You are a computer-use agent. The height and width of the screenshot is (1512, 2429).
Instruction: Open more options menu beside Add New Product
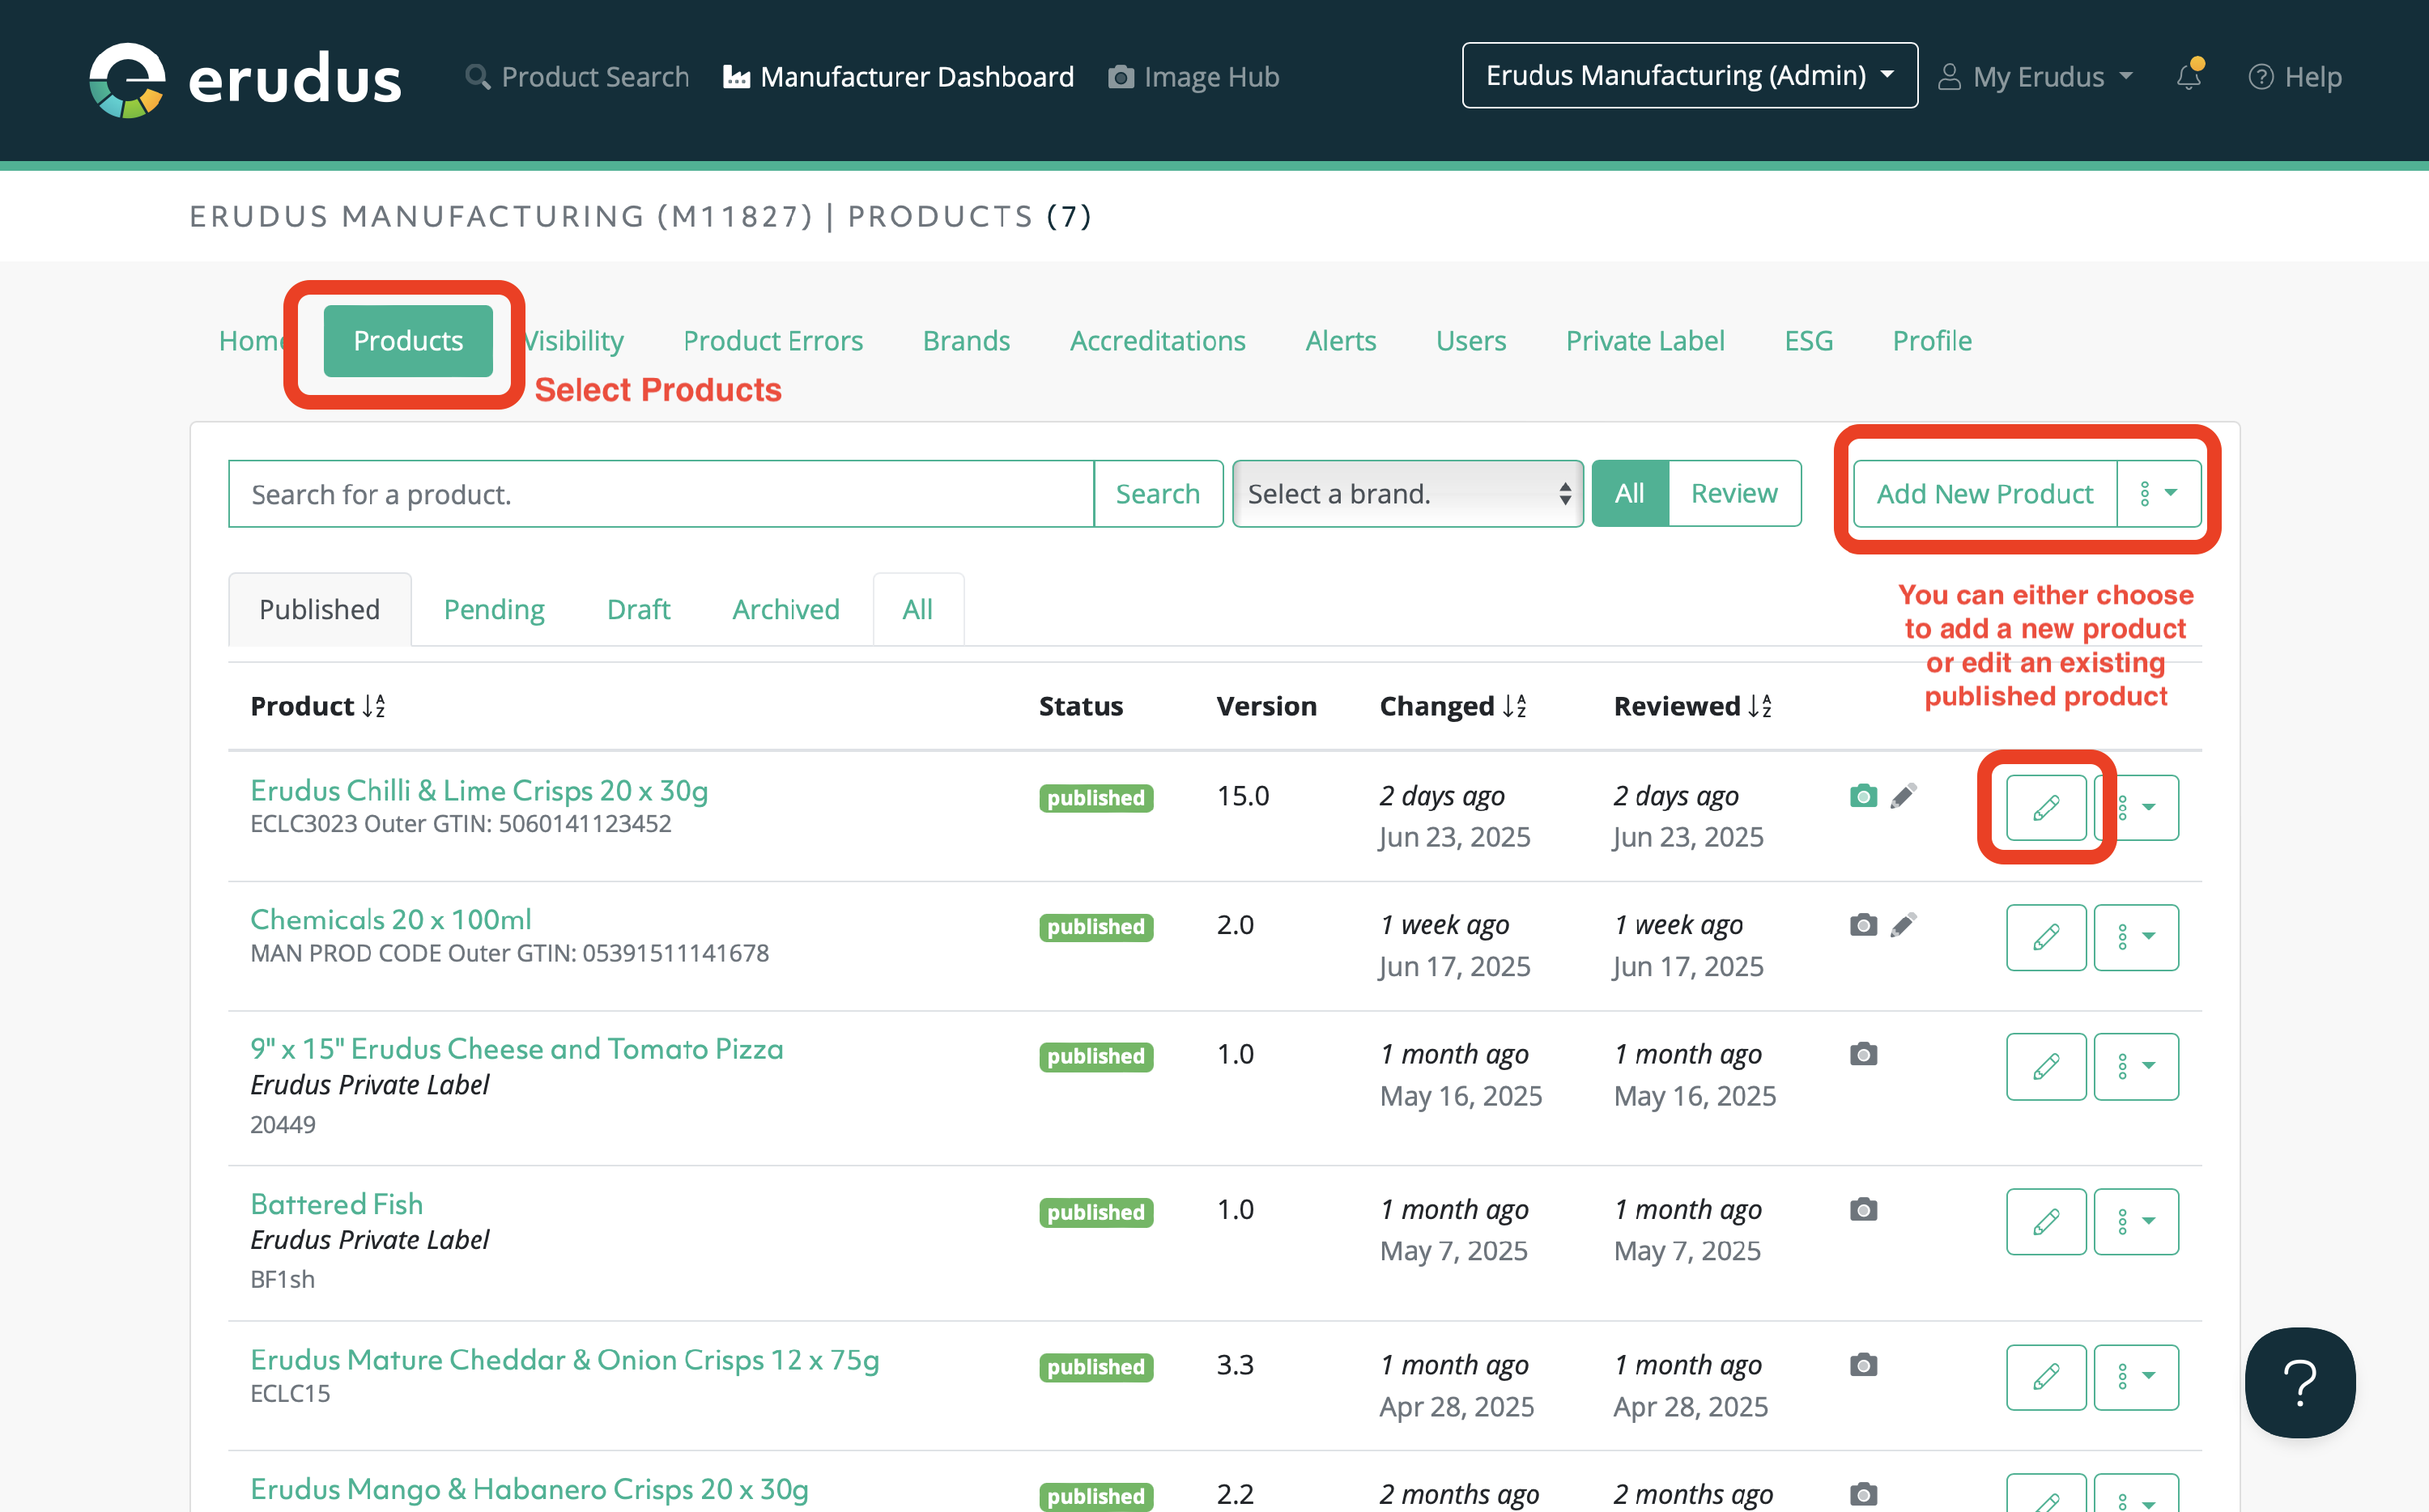pos(2158,493)
